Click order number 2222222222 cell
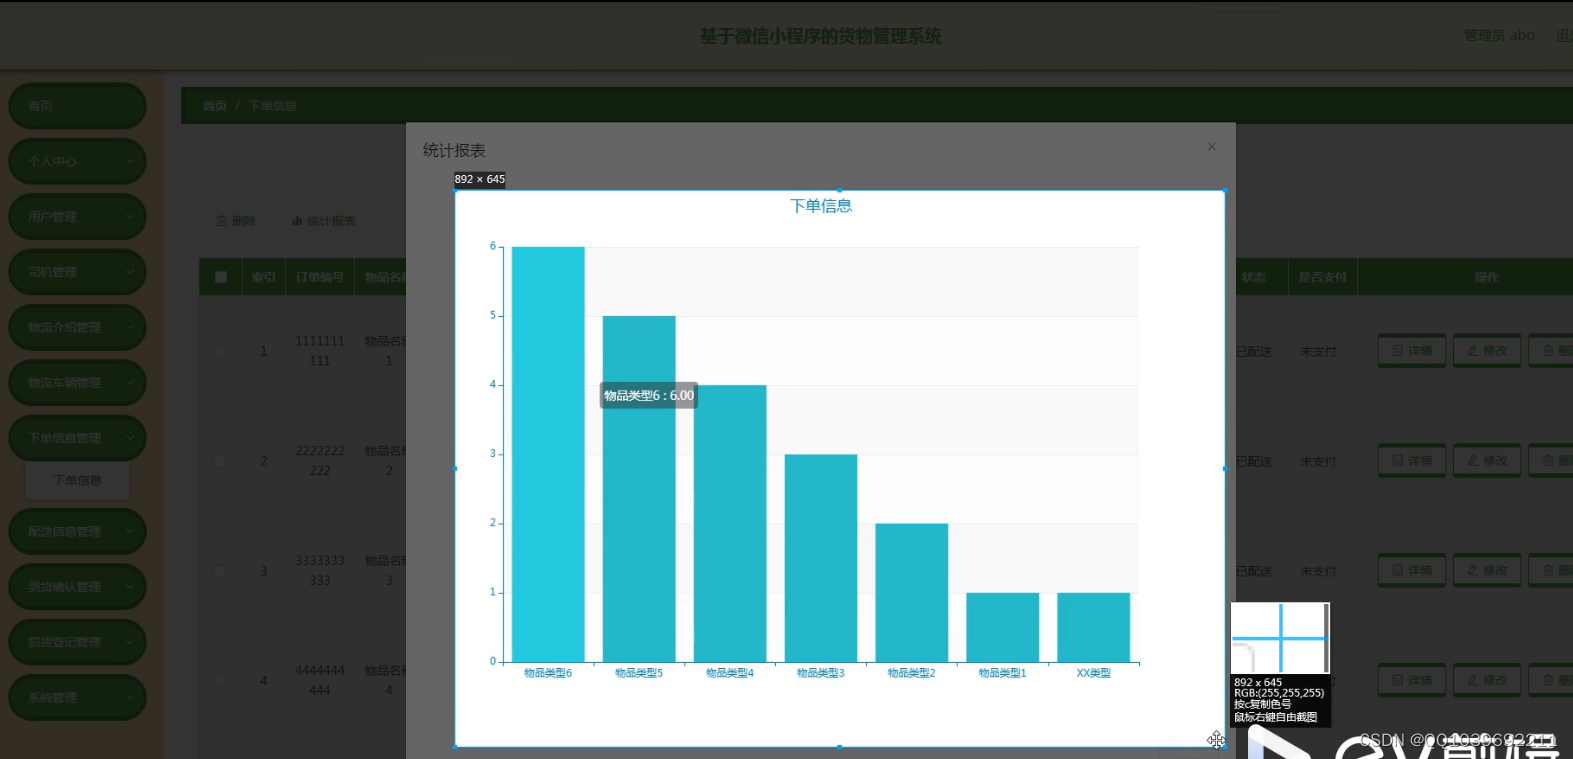 click(x=320, y=461)
